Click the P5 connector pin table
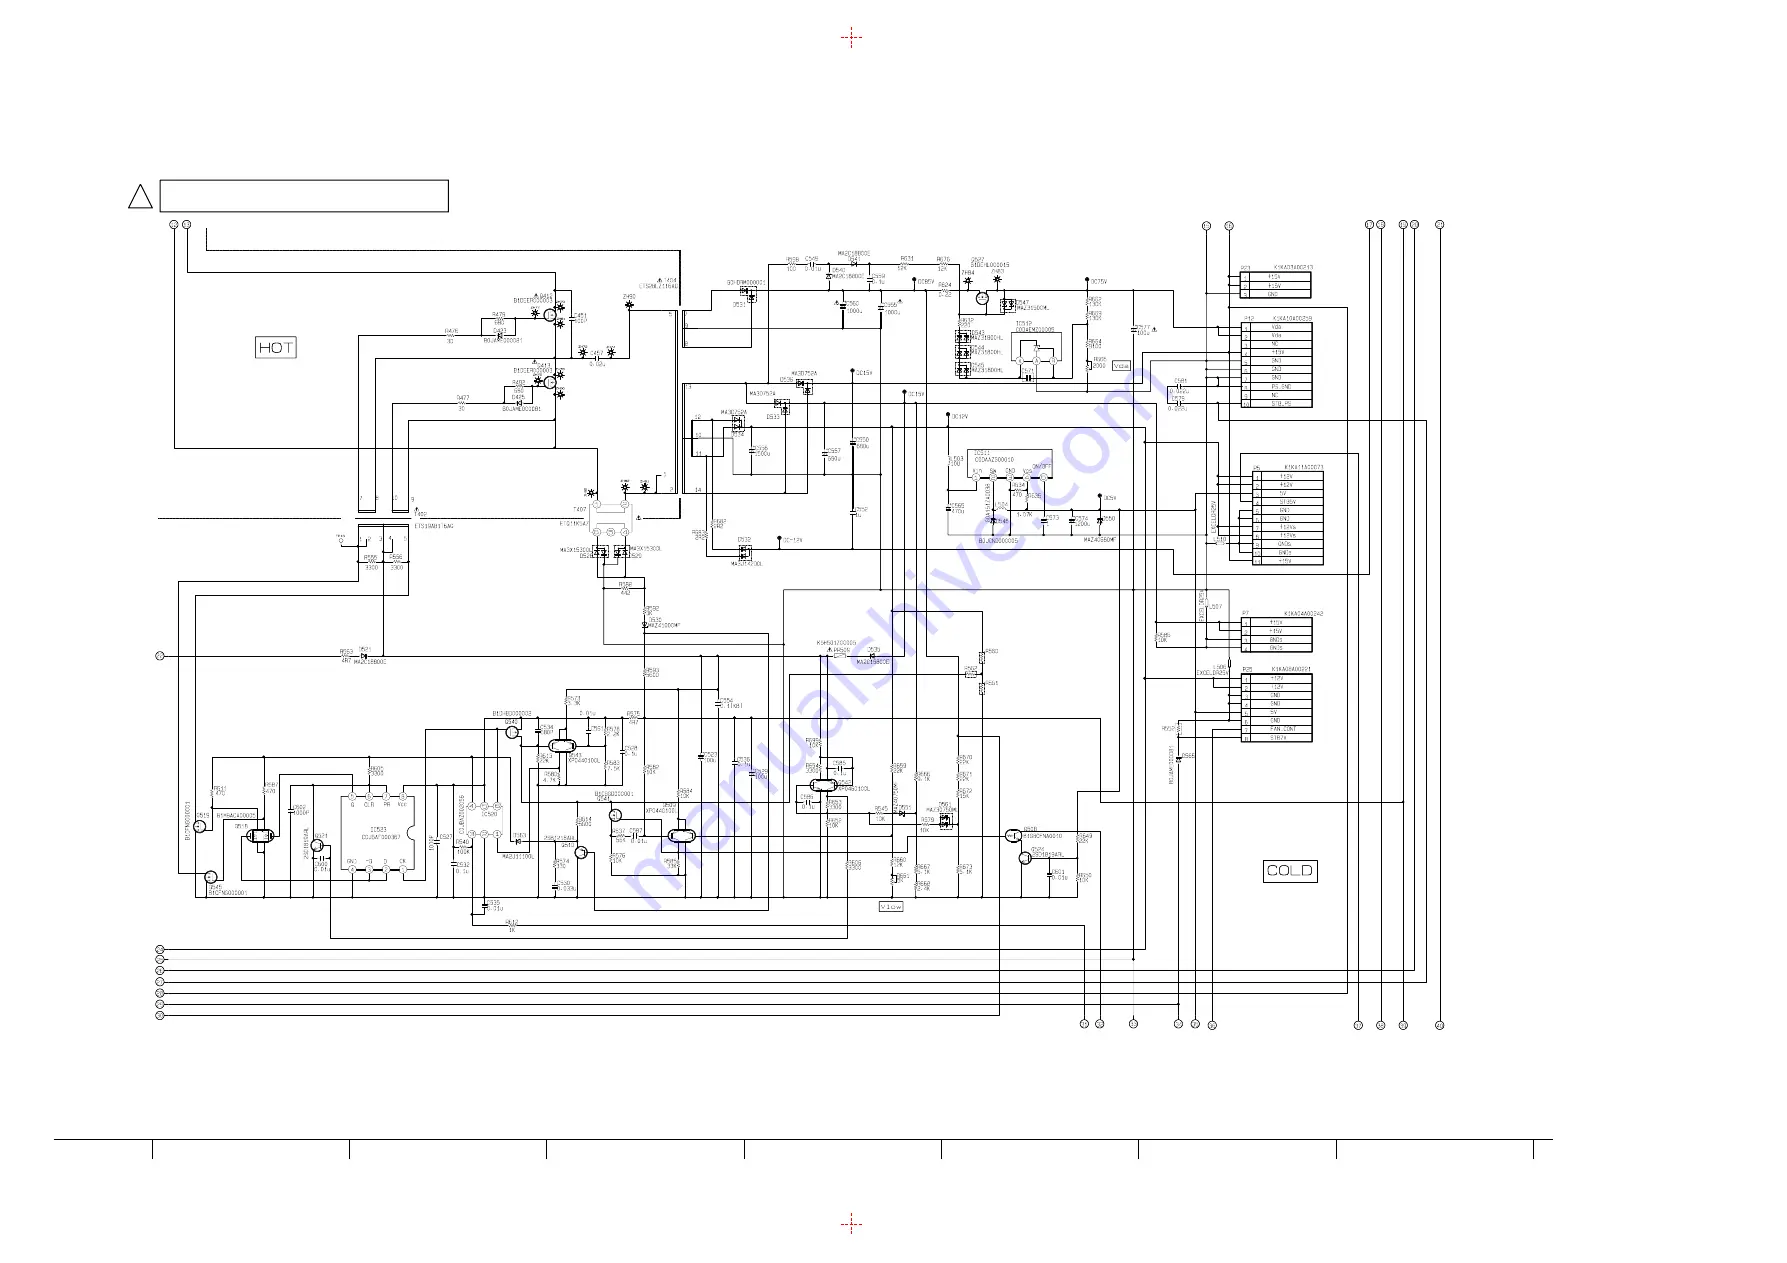The image size is (1787, 1263). tap(1288, 518)
